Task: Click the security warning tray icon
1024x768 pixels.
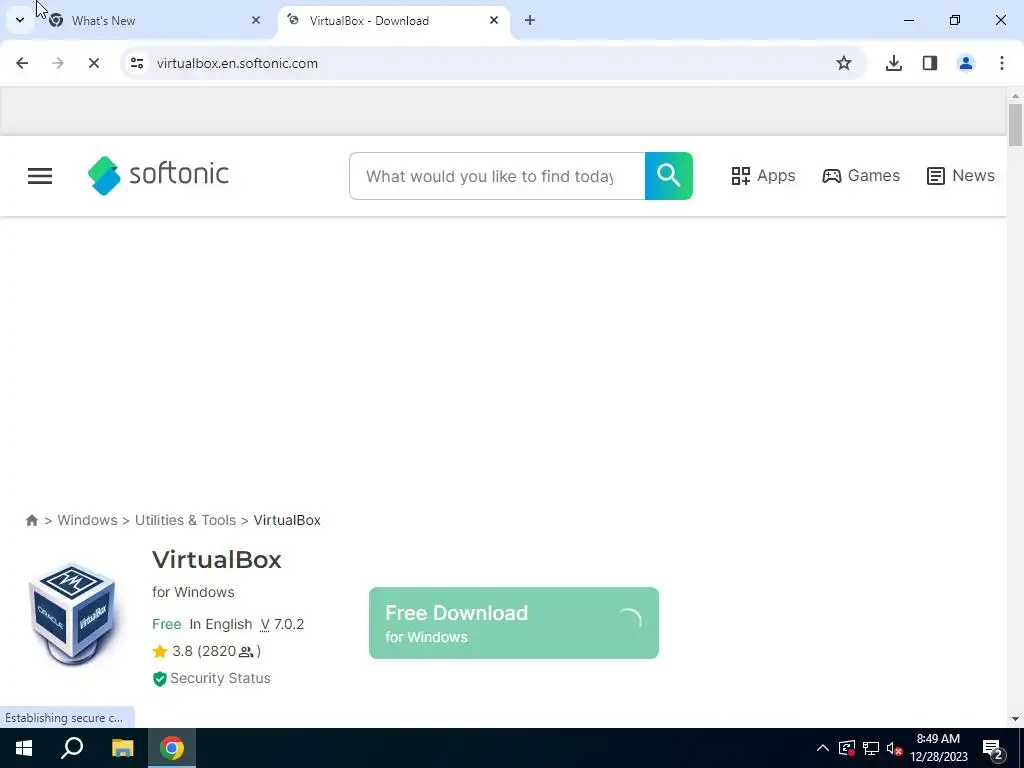Action: click(x=847, y=748)
